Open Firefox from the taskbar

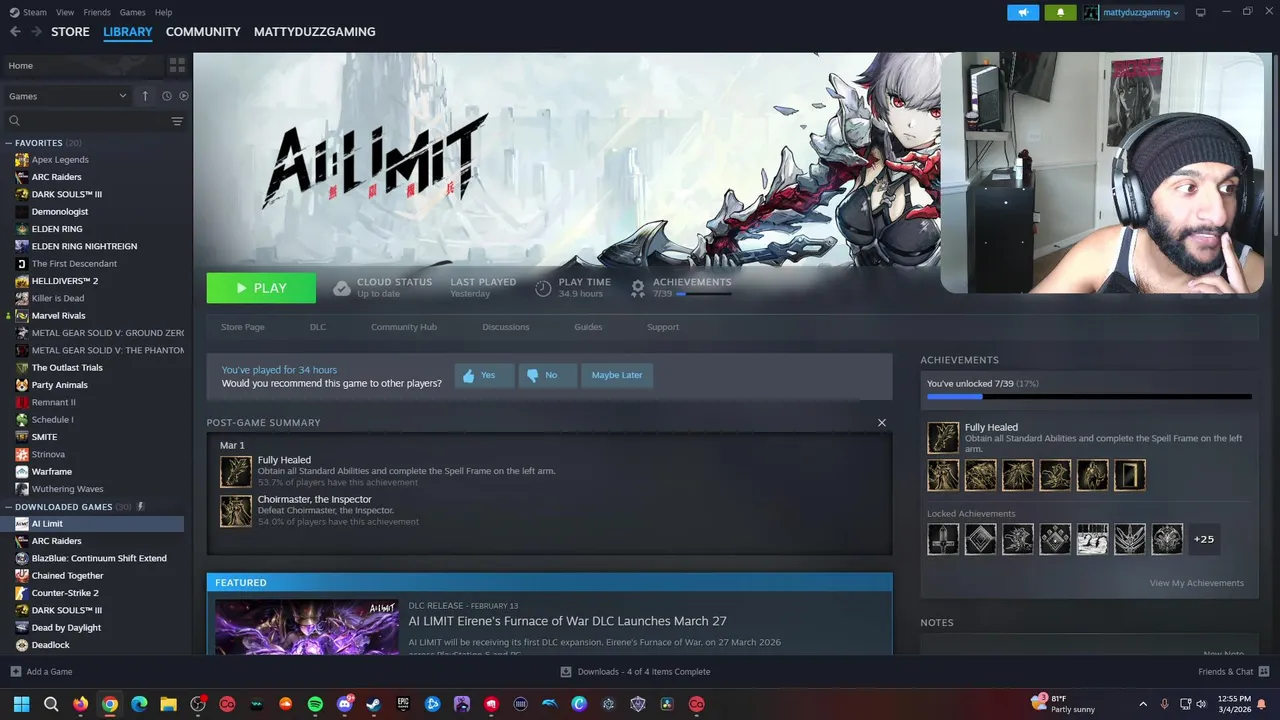(x=81, y=704)
